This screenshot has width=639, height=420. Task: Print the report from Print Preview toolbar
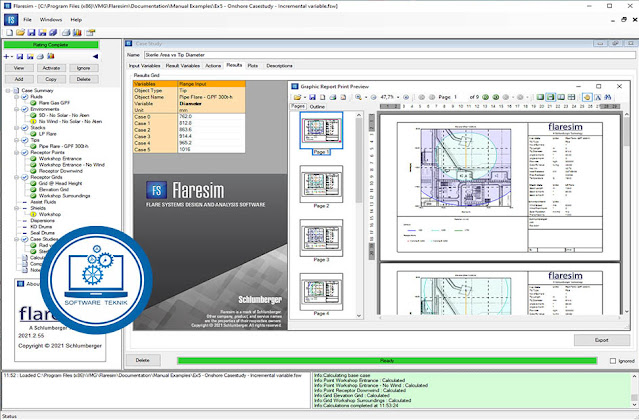pos(333,97)
